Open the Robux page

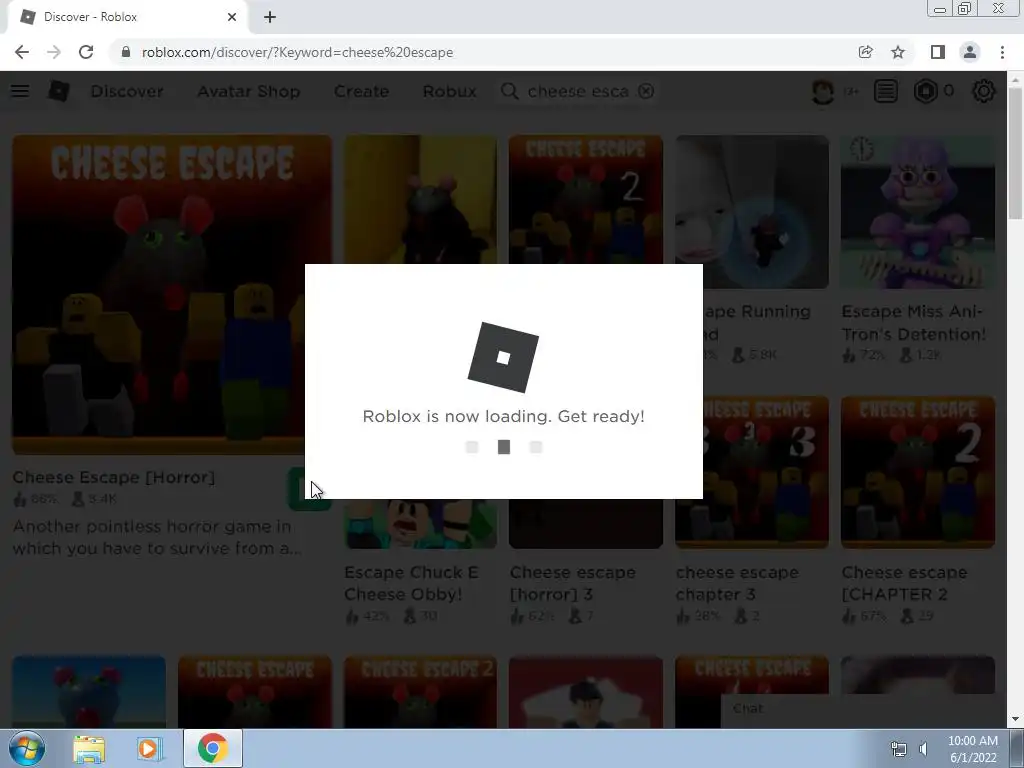pyautogui.click(x=449, y=91)
